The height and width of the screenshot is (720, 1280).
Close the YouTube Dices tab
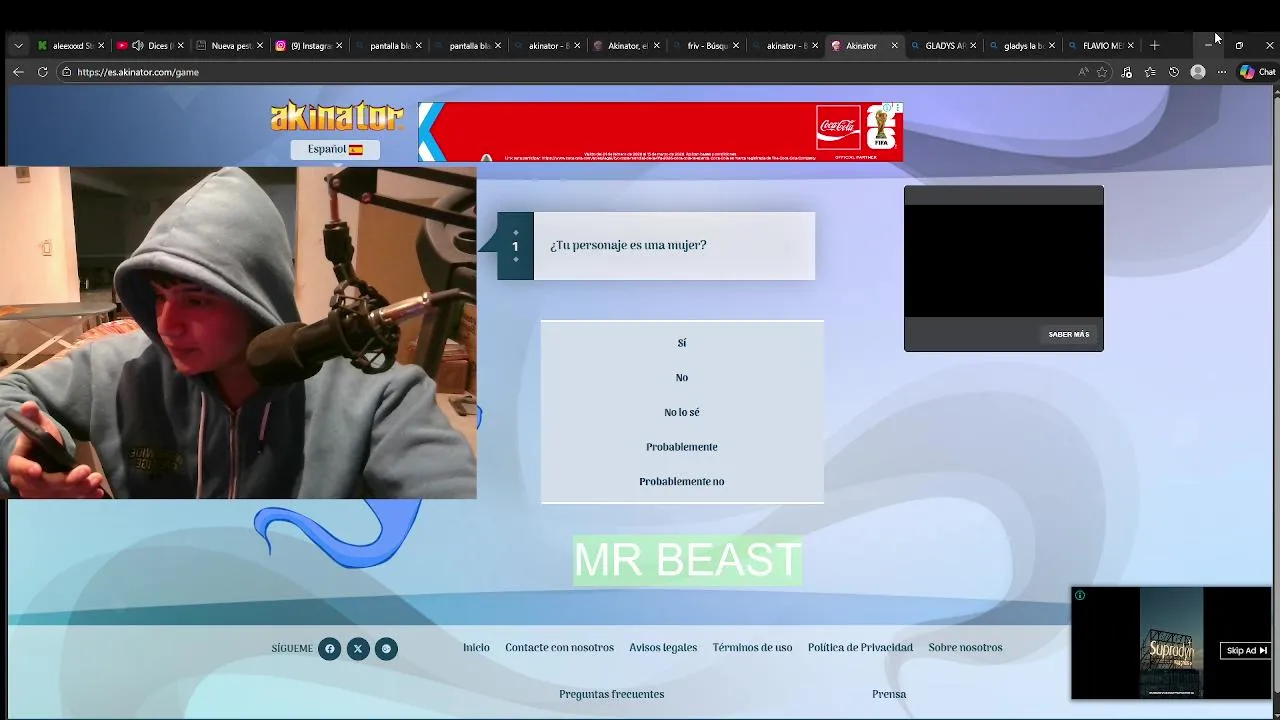tap(180, 46)
